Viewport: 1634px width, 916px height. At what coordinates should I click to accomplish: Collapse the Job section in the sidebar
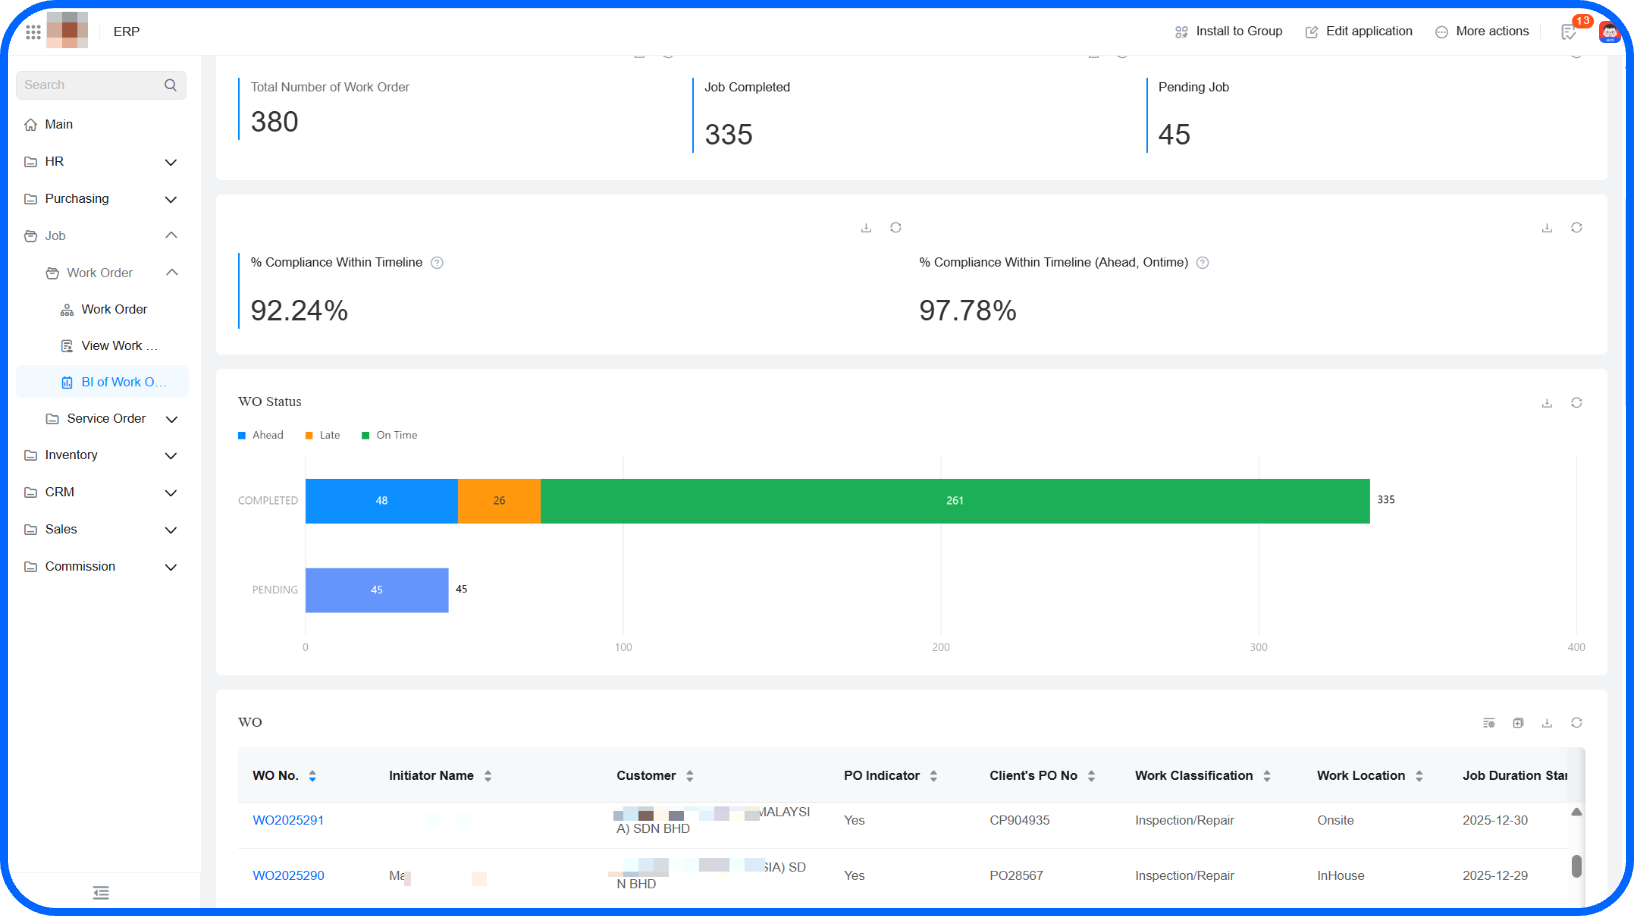click(171, 235)
